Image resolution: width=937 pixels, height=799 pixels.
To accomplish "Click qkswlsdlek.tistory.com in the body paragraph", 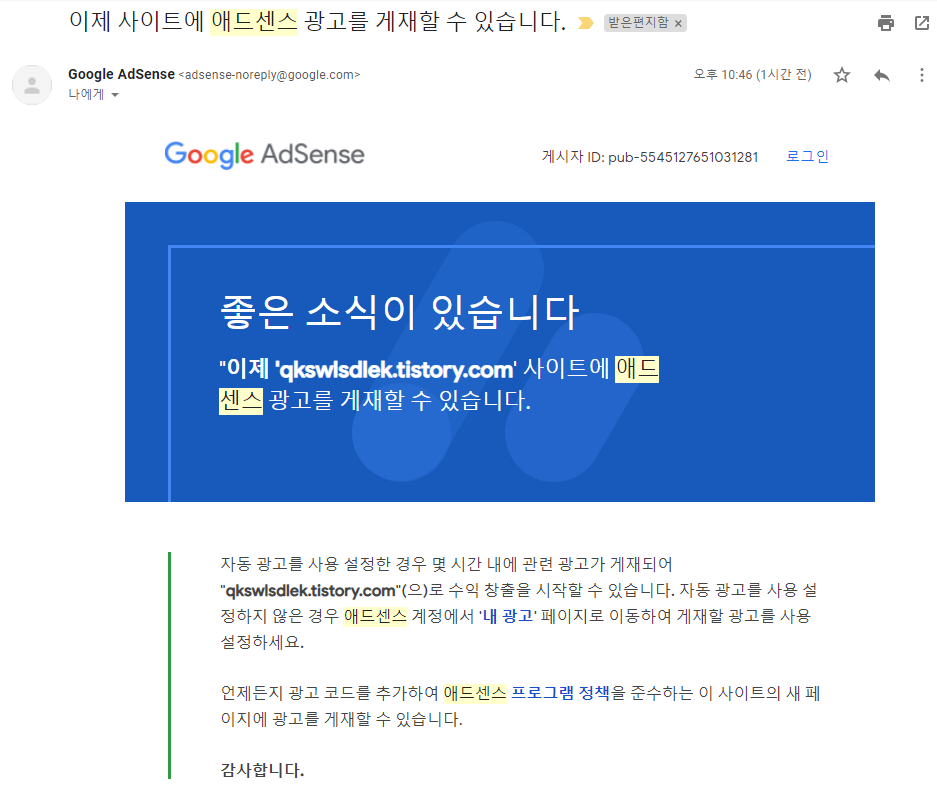I will point(310,590).
